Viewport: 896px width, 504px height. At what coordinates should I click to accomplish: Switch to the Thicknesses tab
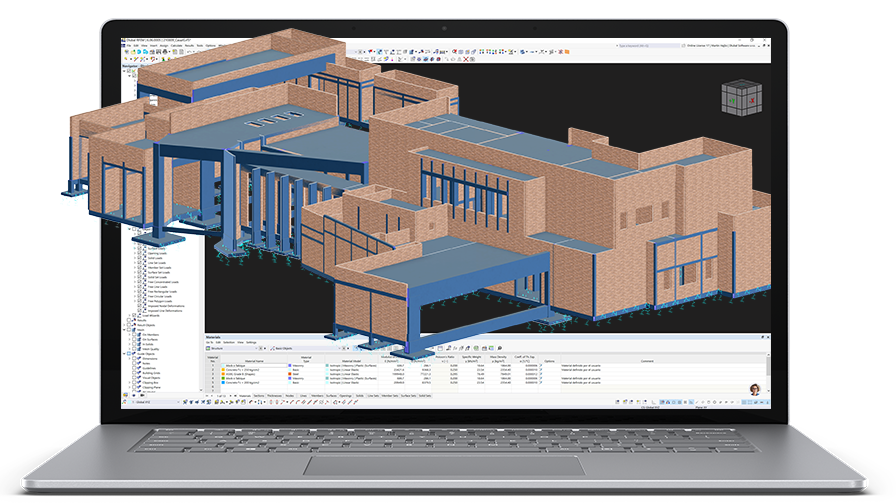(x=274, y=395)
